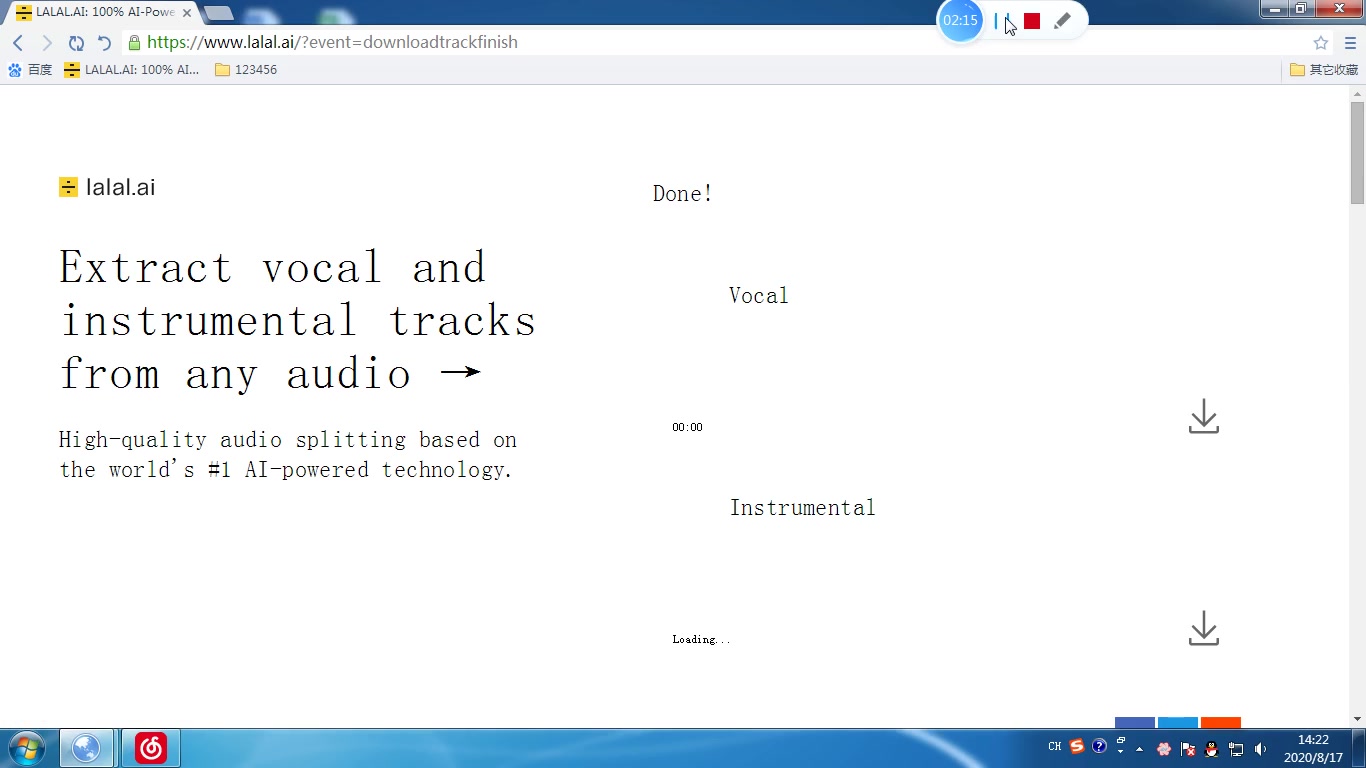Click the Sogou input method icon
Viewport: 1366px width, 768px height.
tap(1077, 746)
